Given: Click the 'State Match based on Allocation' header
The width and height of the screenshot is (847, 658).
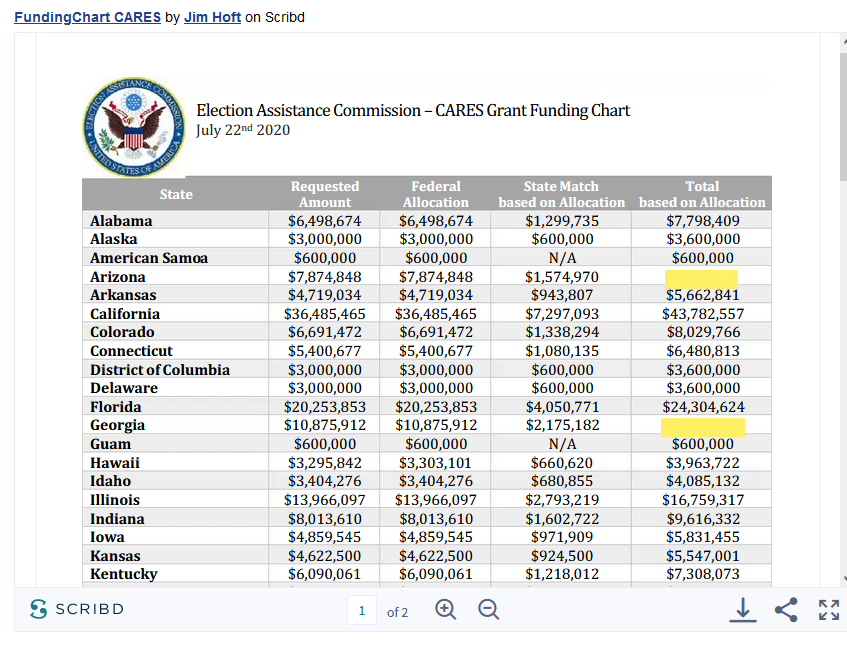Looking at the screenshot, I should coord(561,194).
